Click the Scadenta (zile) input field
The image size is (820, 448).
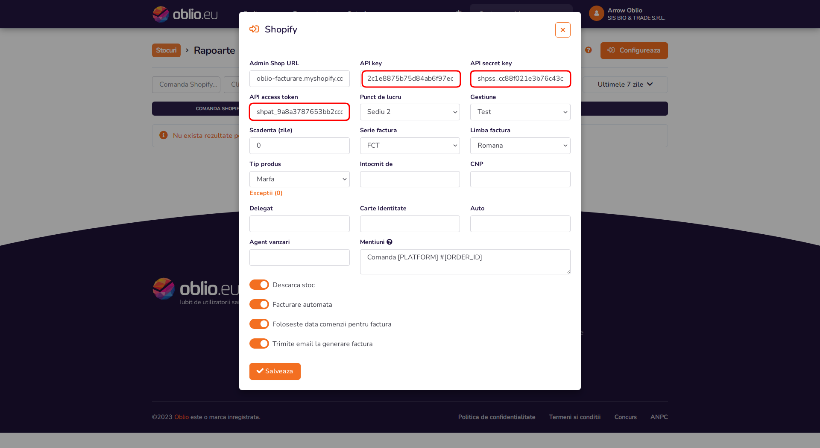[299, 145]
